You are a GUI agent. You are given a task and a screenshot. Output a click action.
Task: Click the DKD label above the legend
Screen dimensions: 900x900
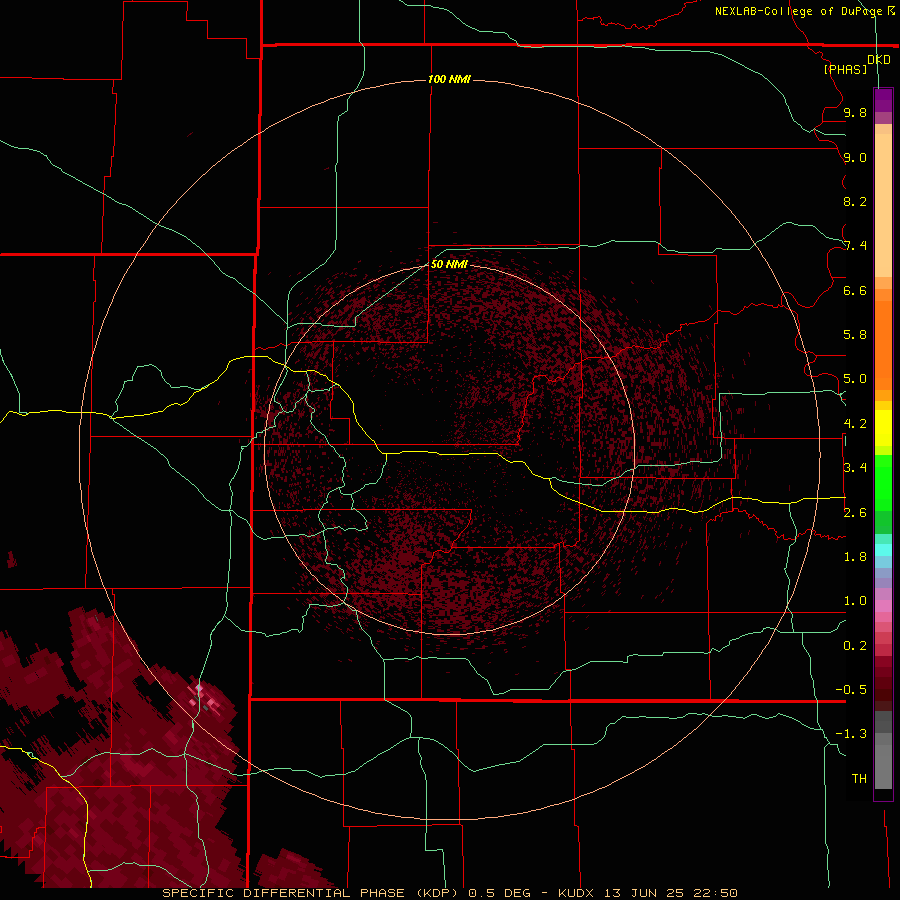(x=879, y=59)
